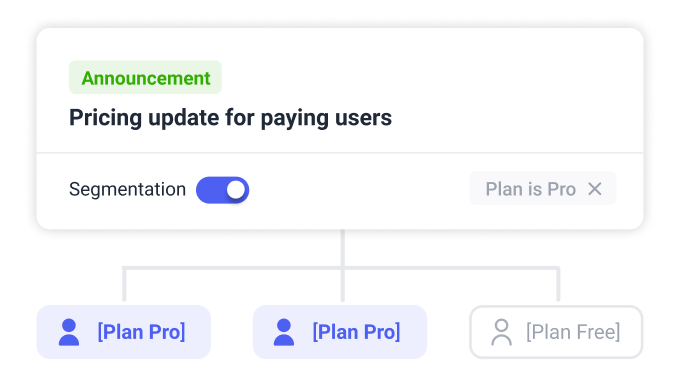Click the first Plan Pro user icon

(69, 332)
